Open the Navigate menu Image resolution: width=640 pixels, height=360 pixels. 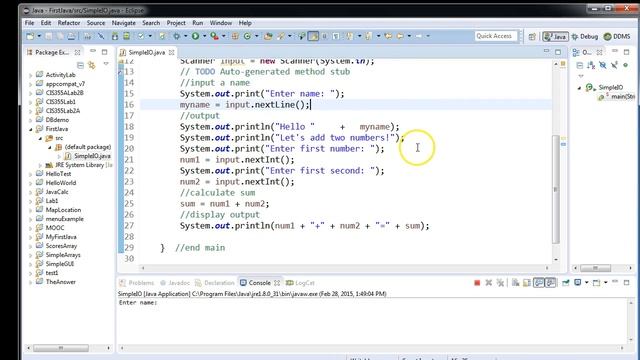coord(124,23)
